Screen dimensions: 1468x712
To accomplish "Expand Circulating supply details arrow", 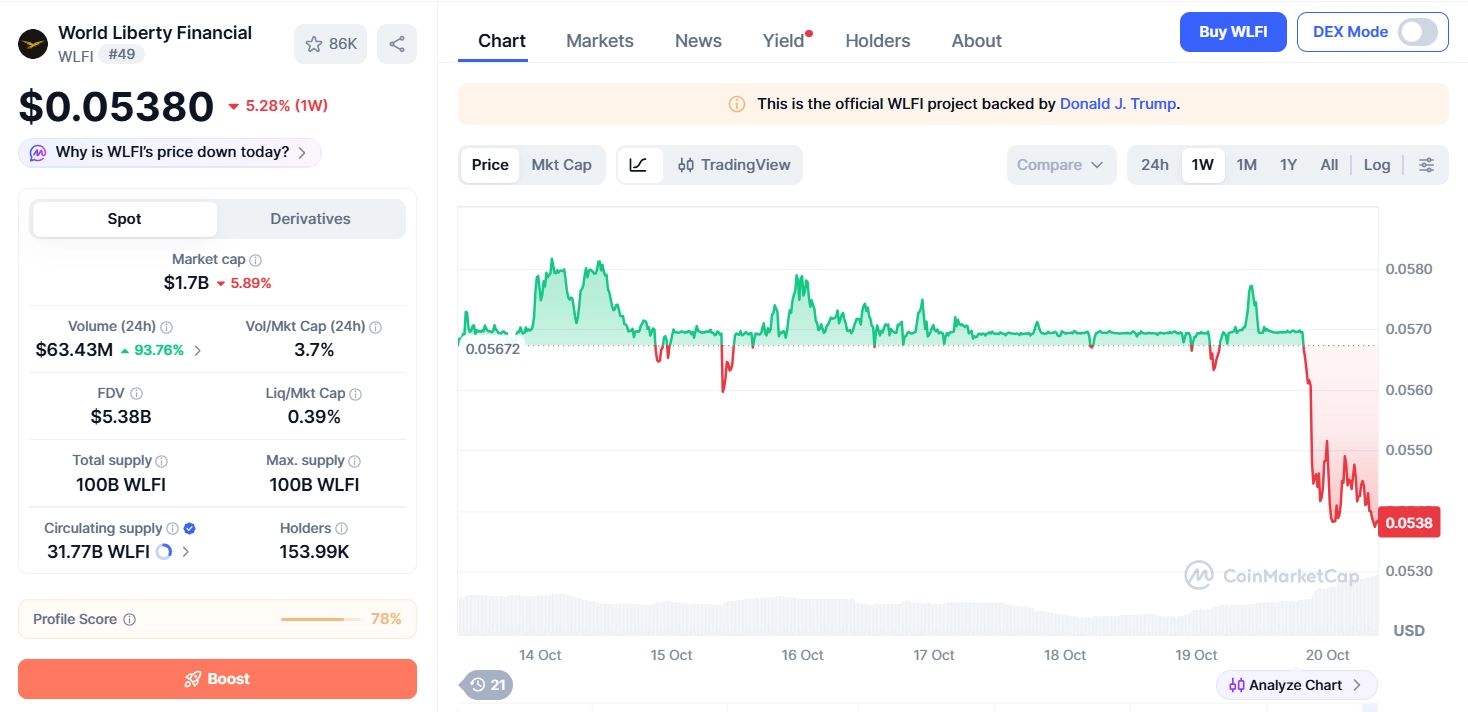I will pos(186,551).
